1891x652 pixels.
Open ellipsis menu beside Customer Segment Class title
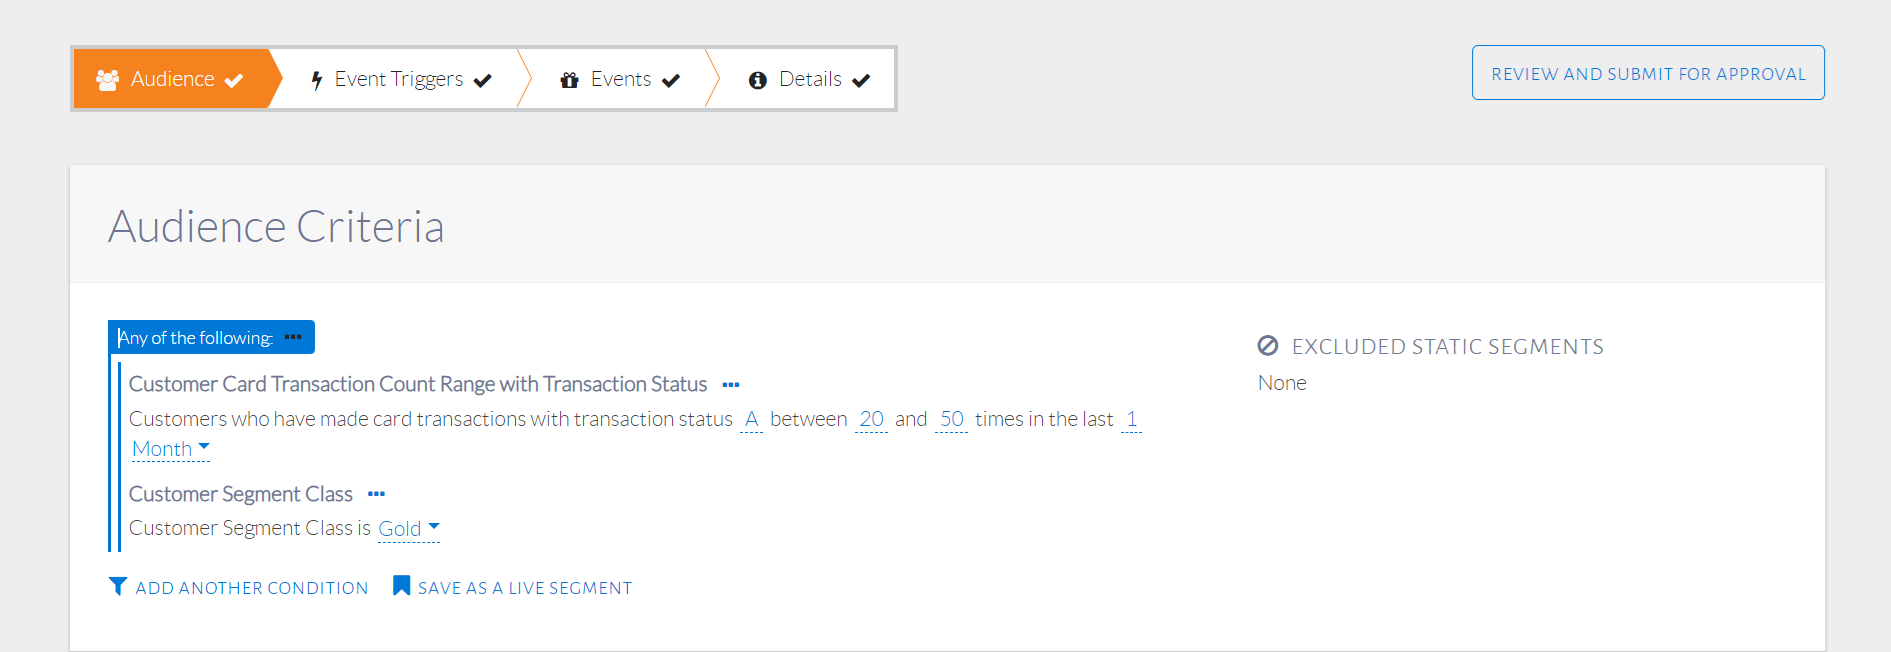click(376, 494)
